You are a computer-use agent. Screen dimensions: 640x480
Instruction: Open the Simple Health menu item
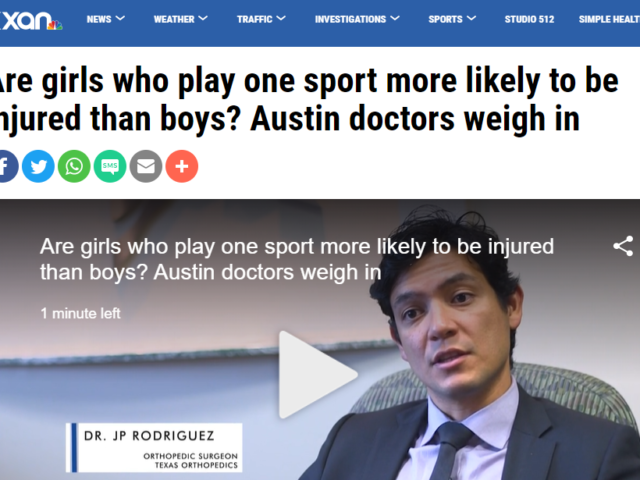coord(609,19)
